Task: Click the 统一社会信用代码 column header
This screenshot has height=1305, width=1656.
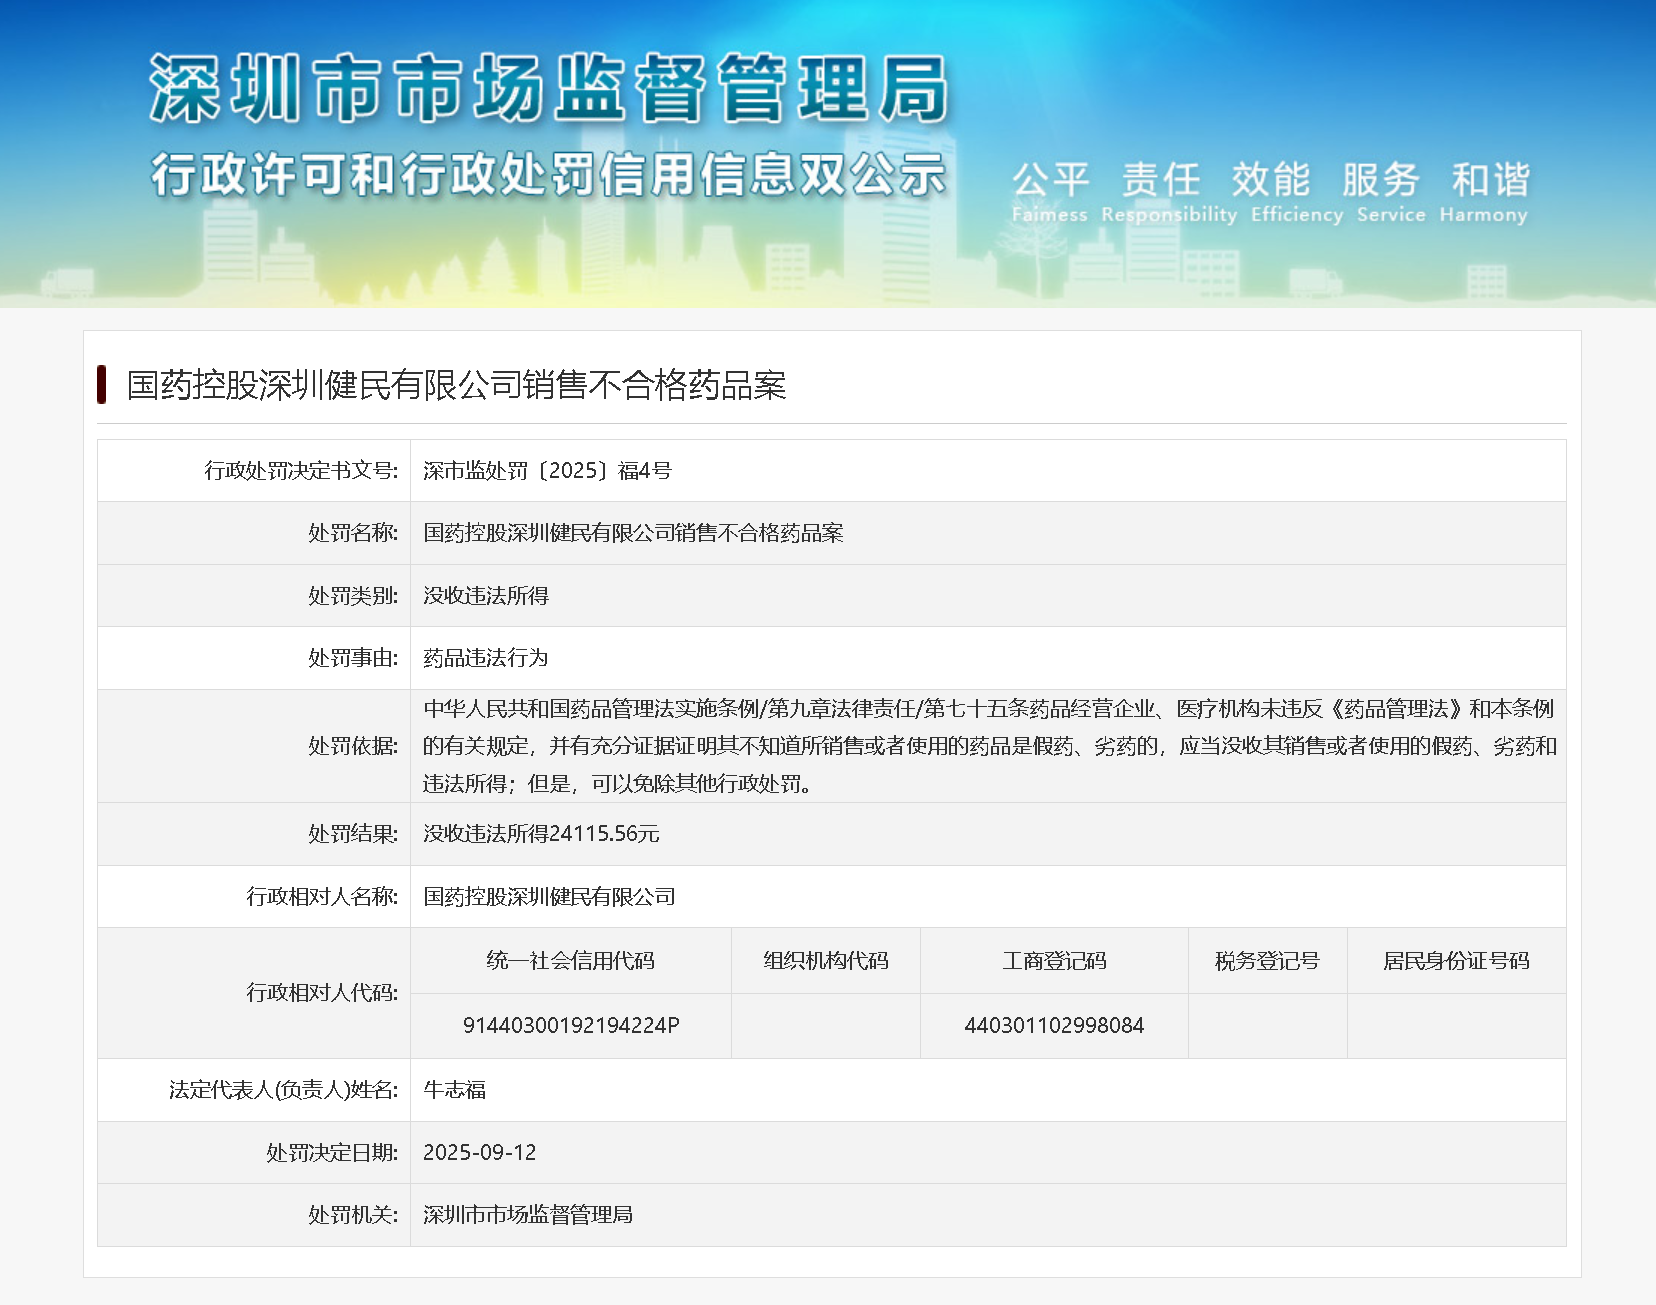Action: 570,961
